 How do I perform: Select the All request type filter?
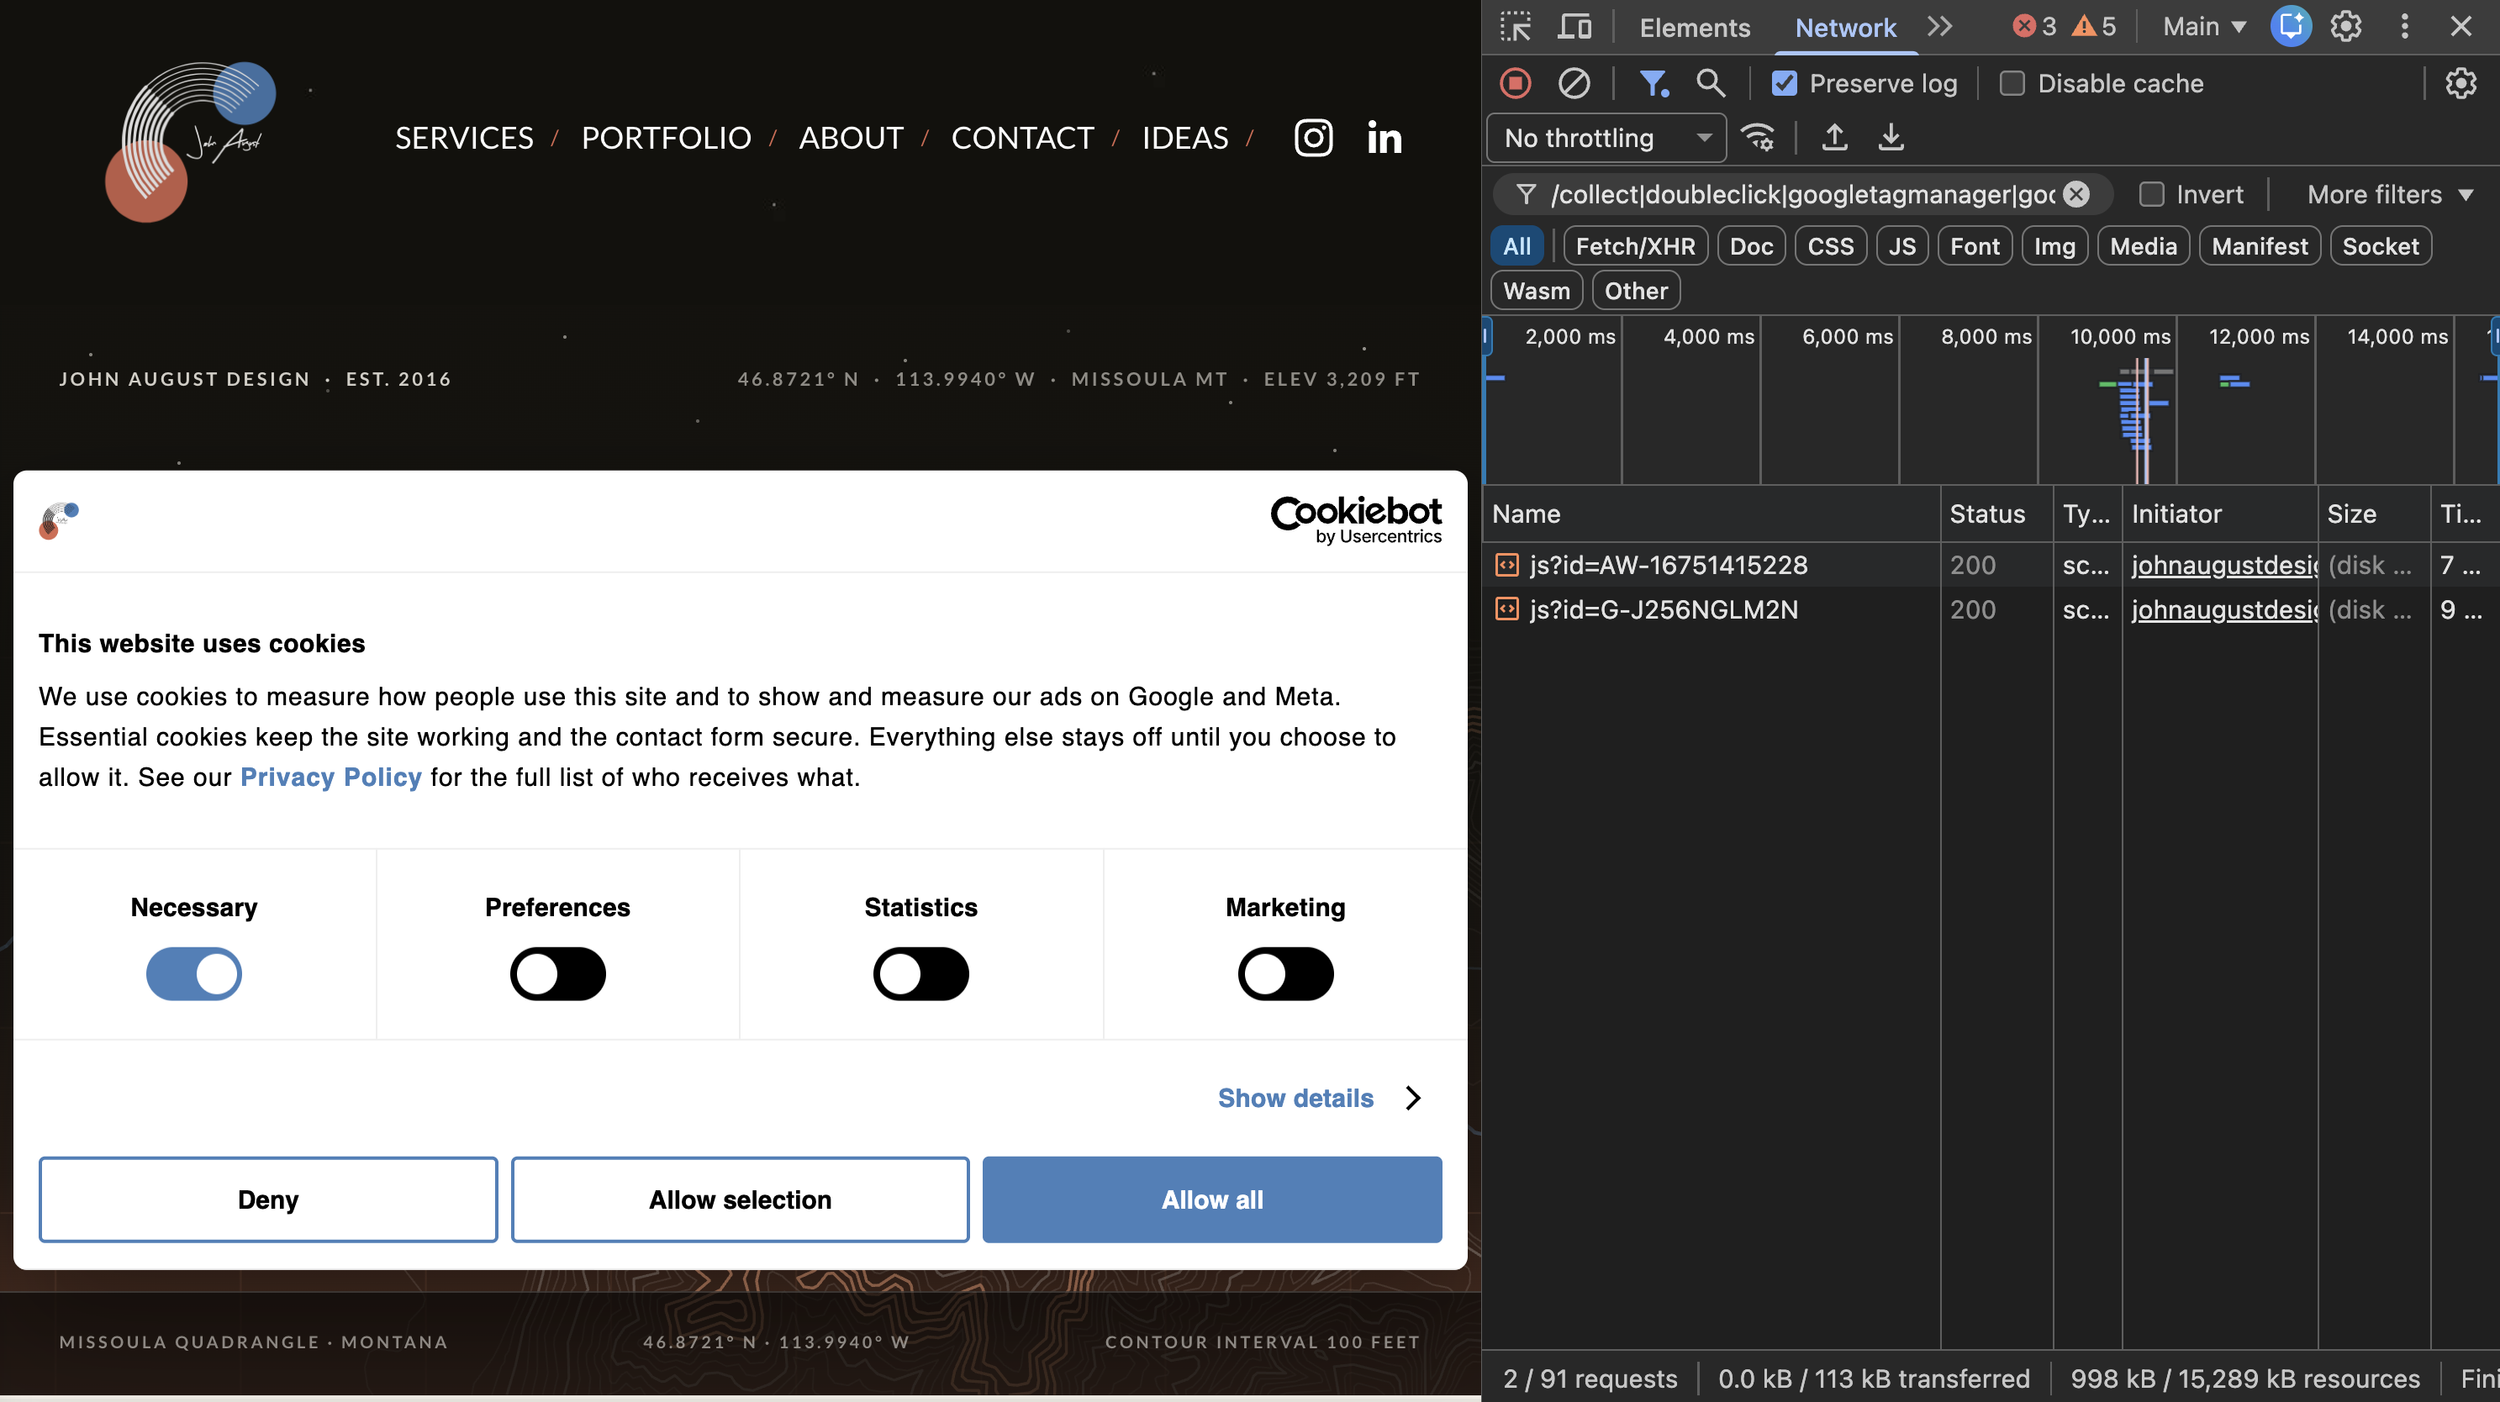[x=1517, y=246]
